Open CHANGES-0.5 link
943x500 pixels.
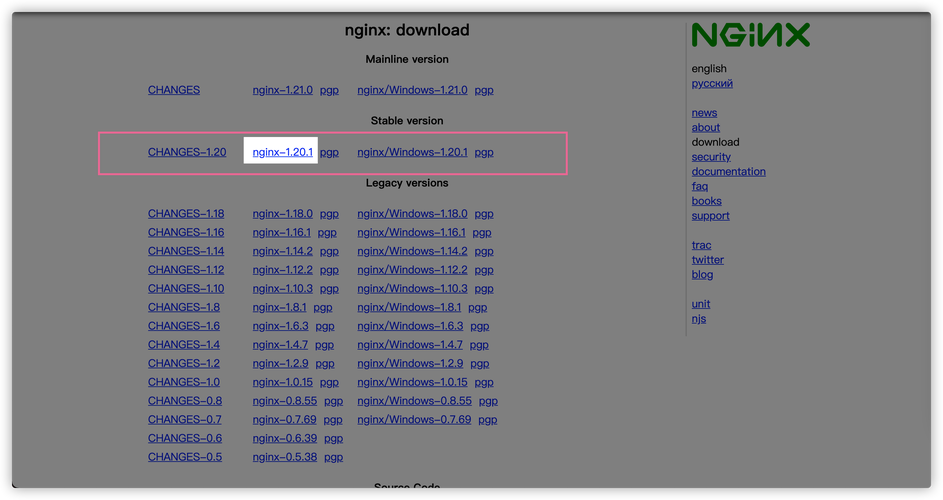pyautogui.click(x=185, y=456)
